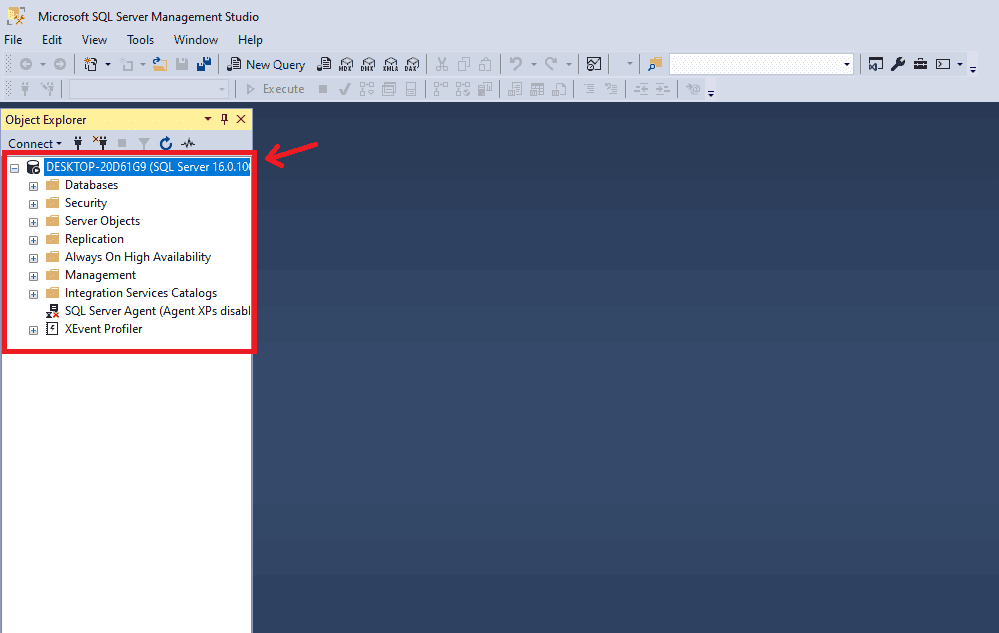The image size is (999, 633).
Task: Close the Object Explorer panel
Action: [x=240, y=119]
